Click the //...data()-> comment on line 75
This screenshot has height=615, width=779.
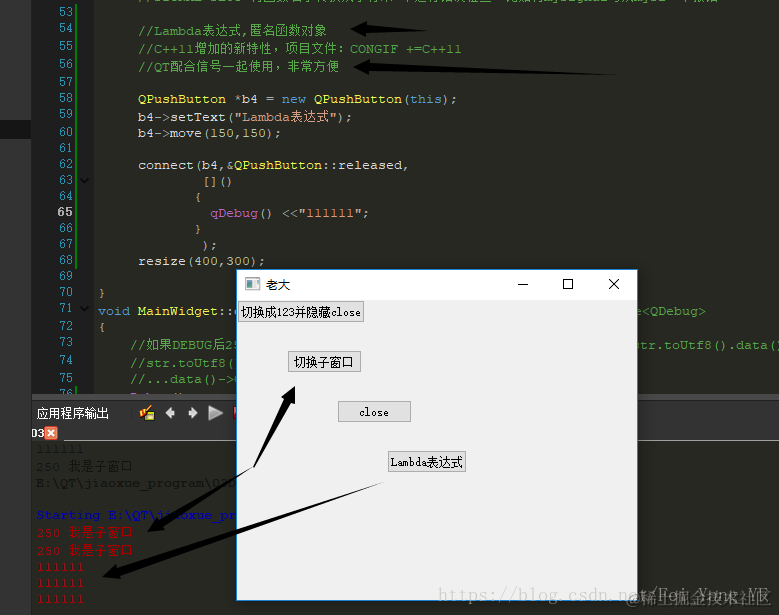click(182, 380)
